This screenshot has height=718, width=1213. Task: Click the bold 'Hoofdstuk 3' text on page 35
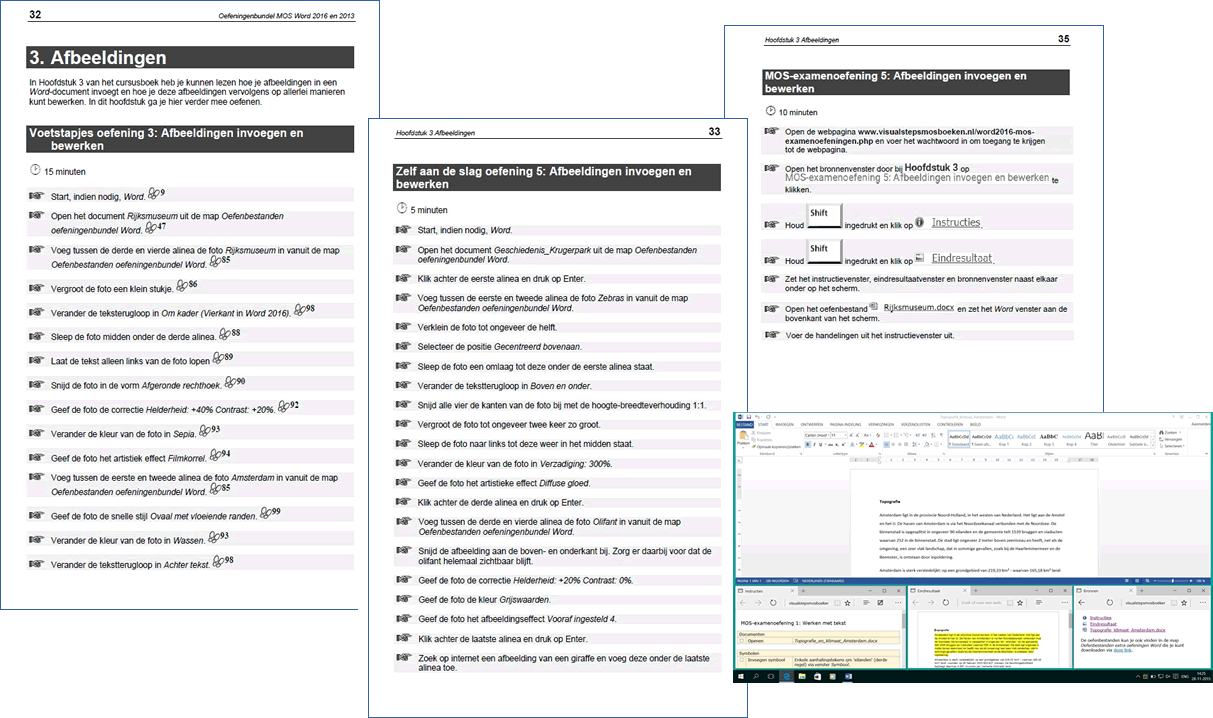pos(932,168)
